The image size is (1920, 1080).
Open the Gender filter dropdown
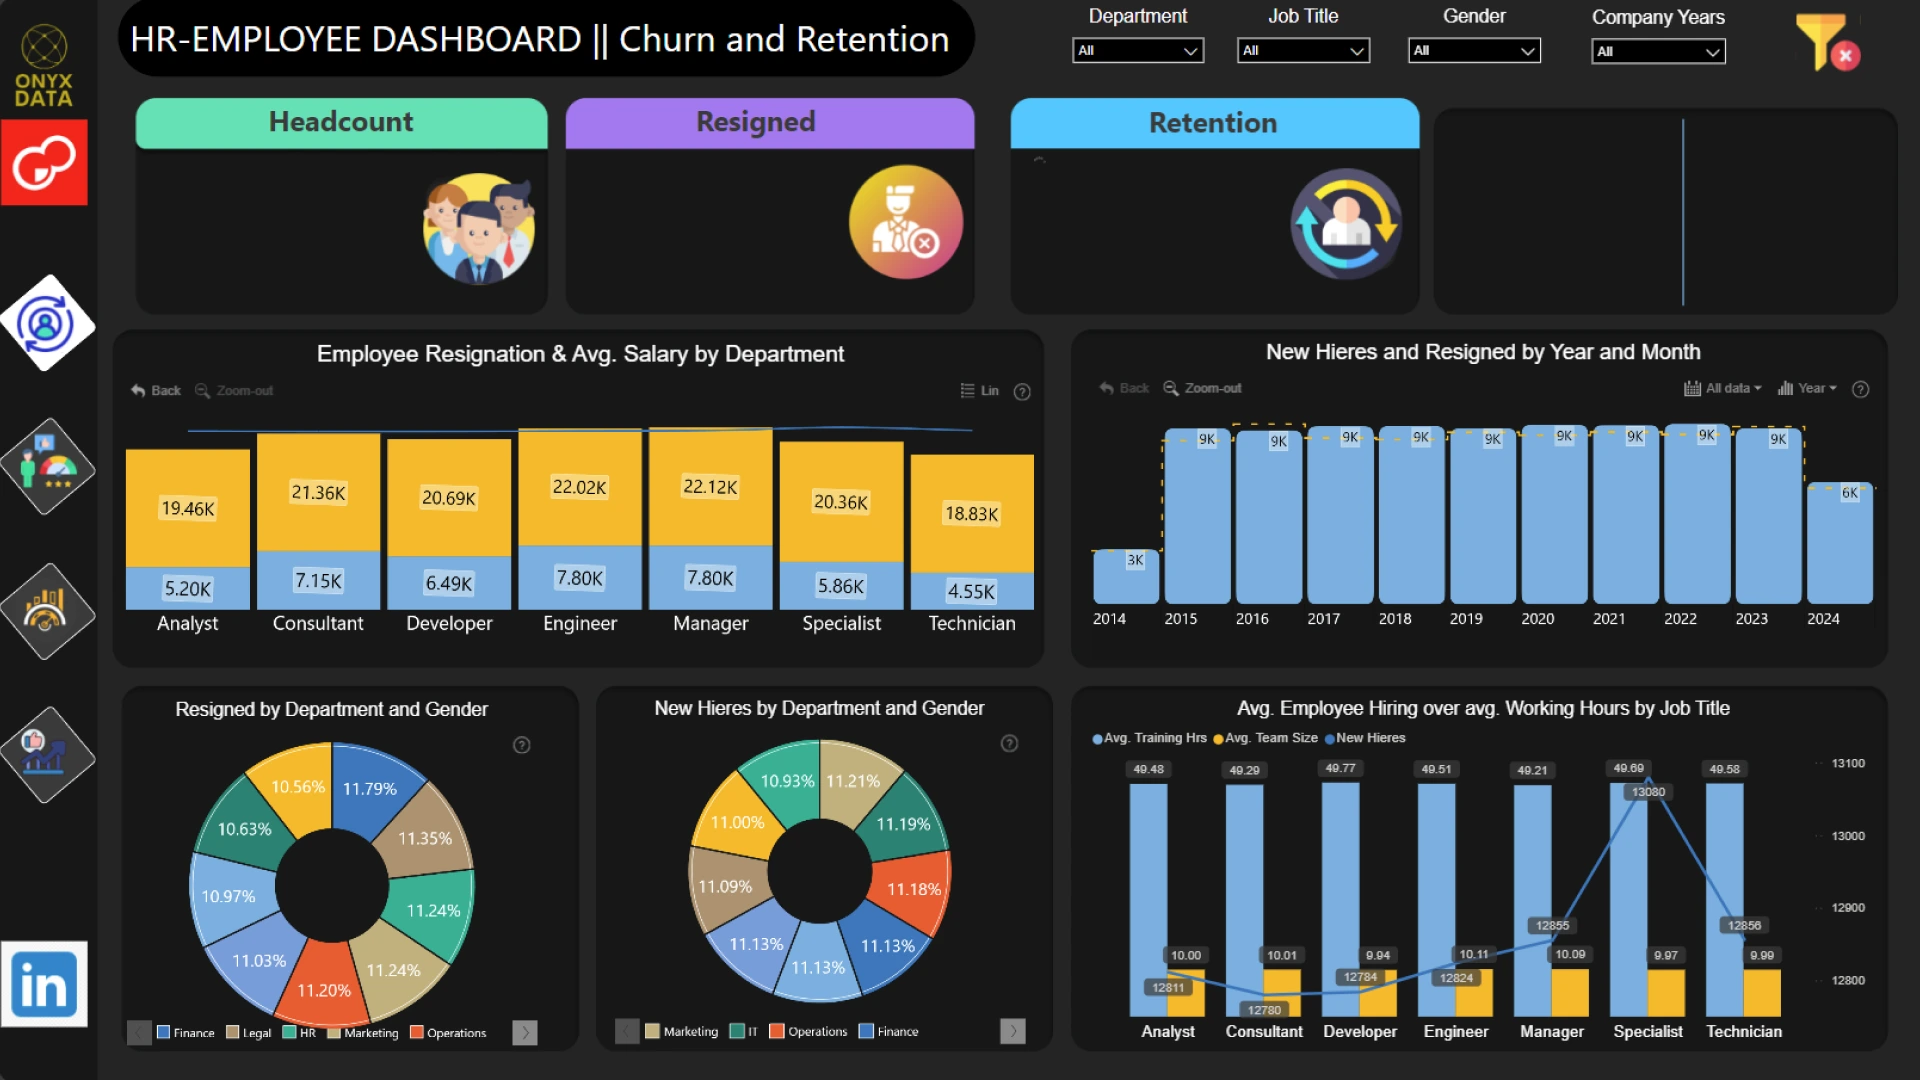coord(1474,50)
